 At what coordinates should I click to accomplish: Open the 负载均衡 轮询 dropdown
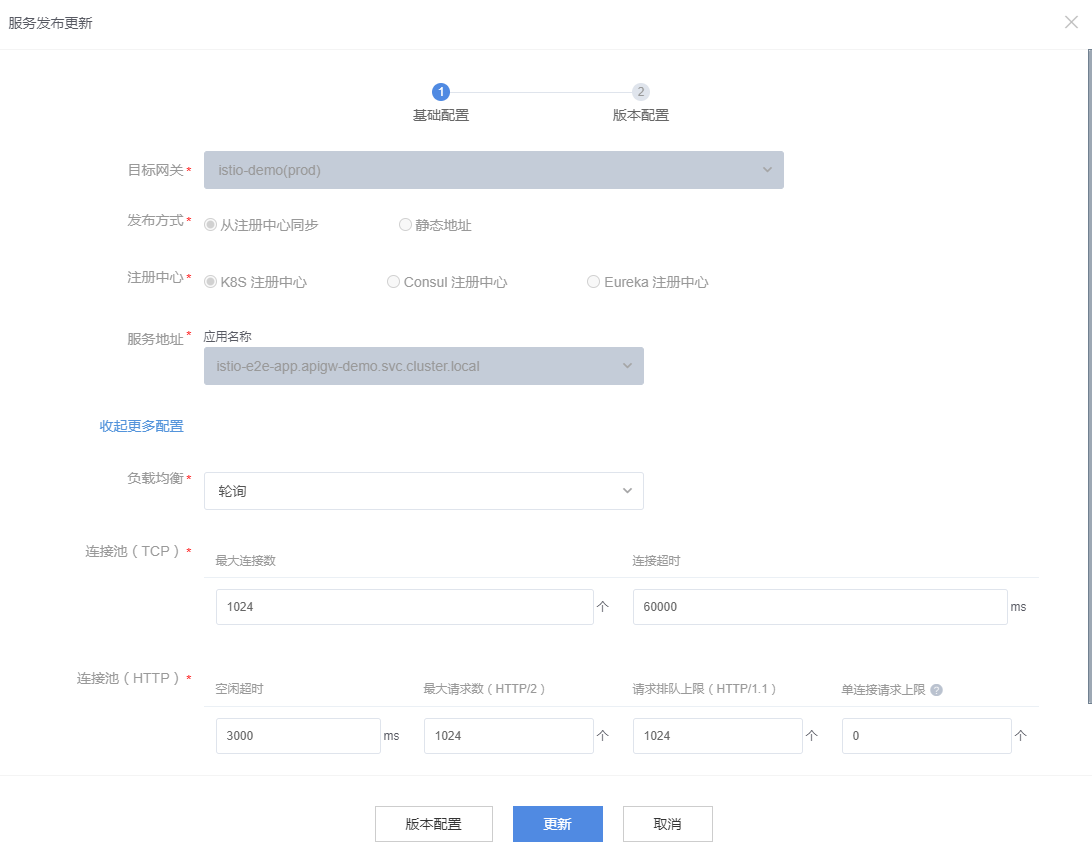pos(423,491)
